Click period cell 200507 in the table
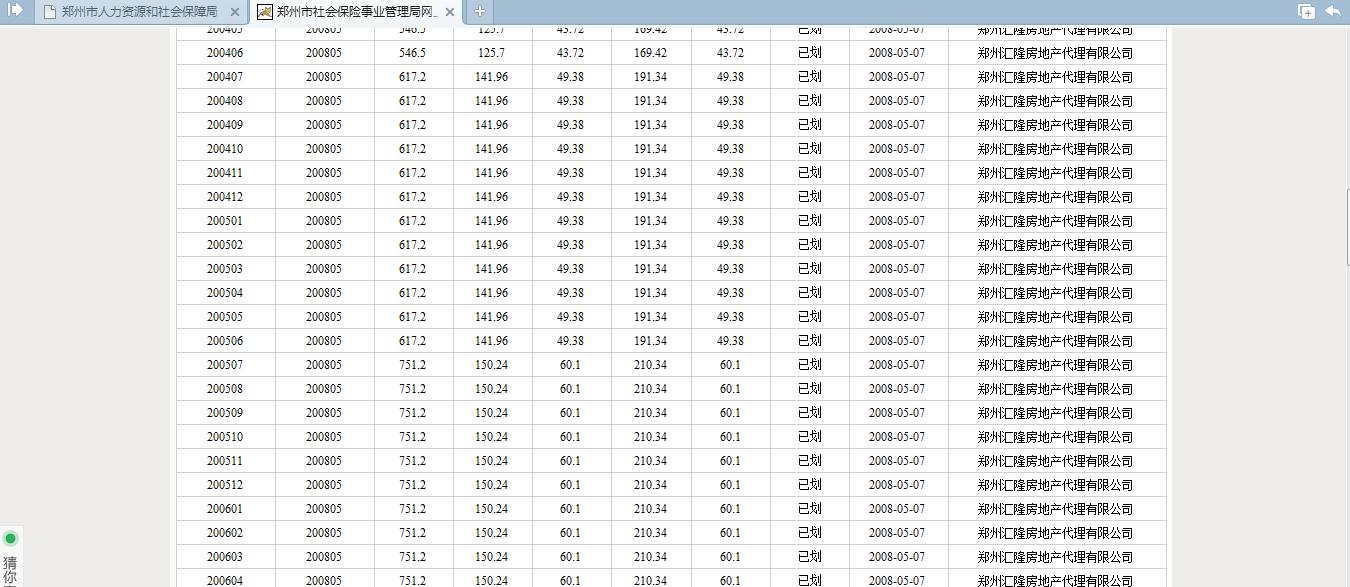 tap(225, 365)
